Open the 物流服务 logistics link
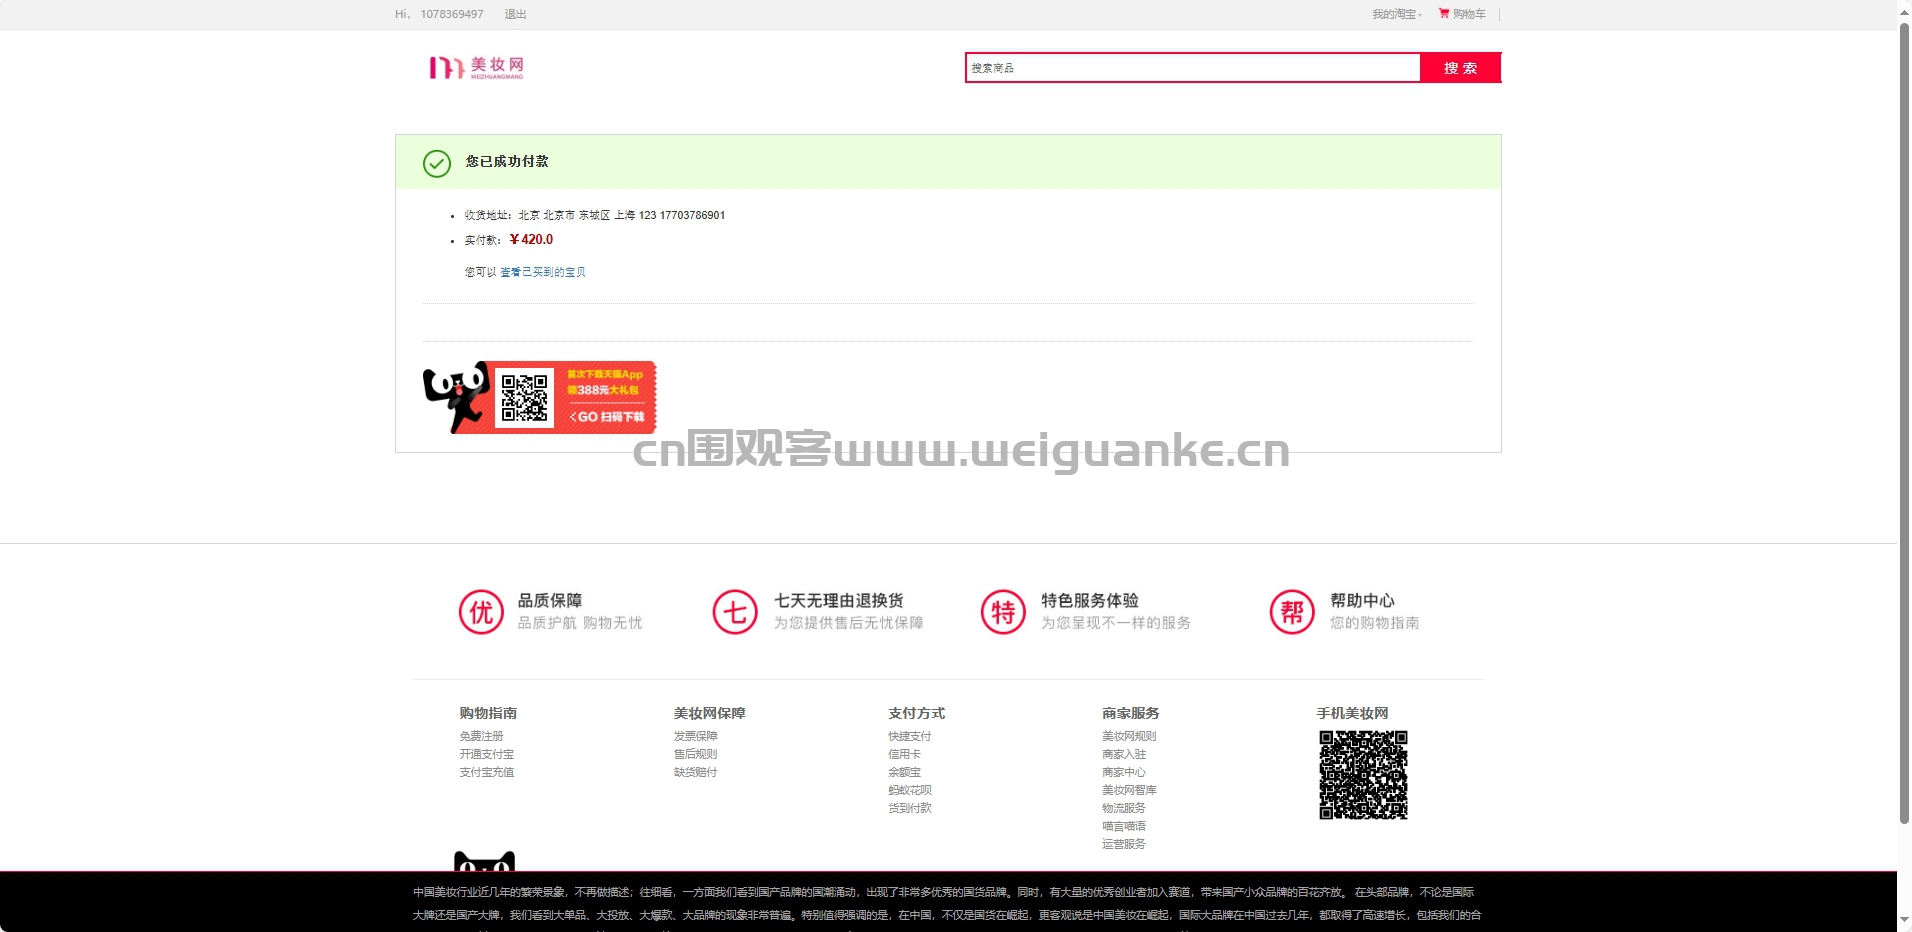Image resolution: width=1912 pixels, height=932 pixels. [x=1124, y=808]
